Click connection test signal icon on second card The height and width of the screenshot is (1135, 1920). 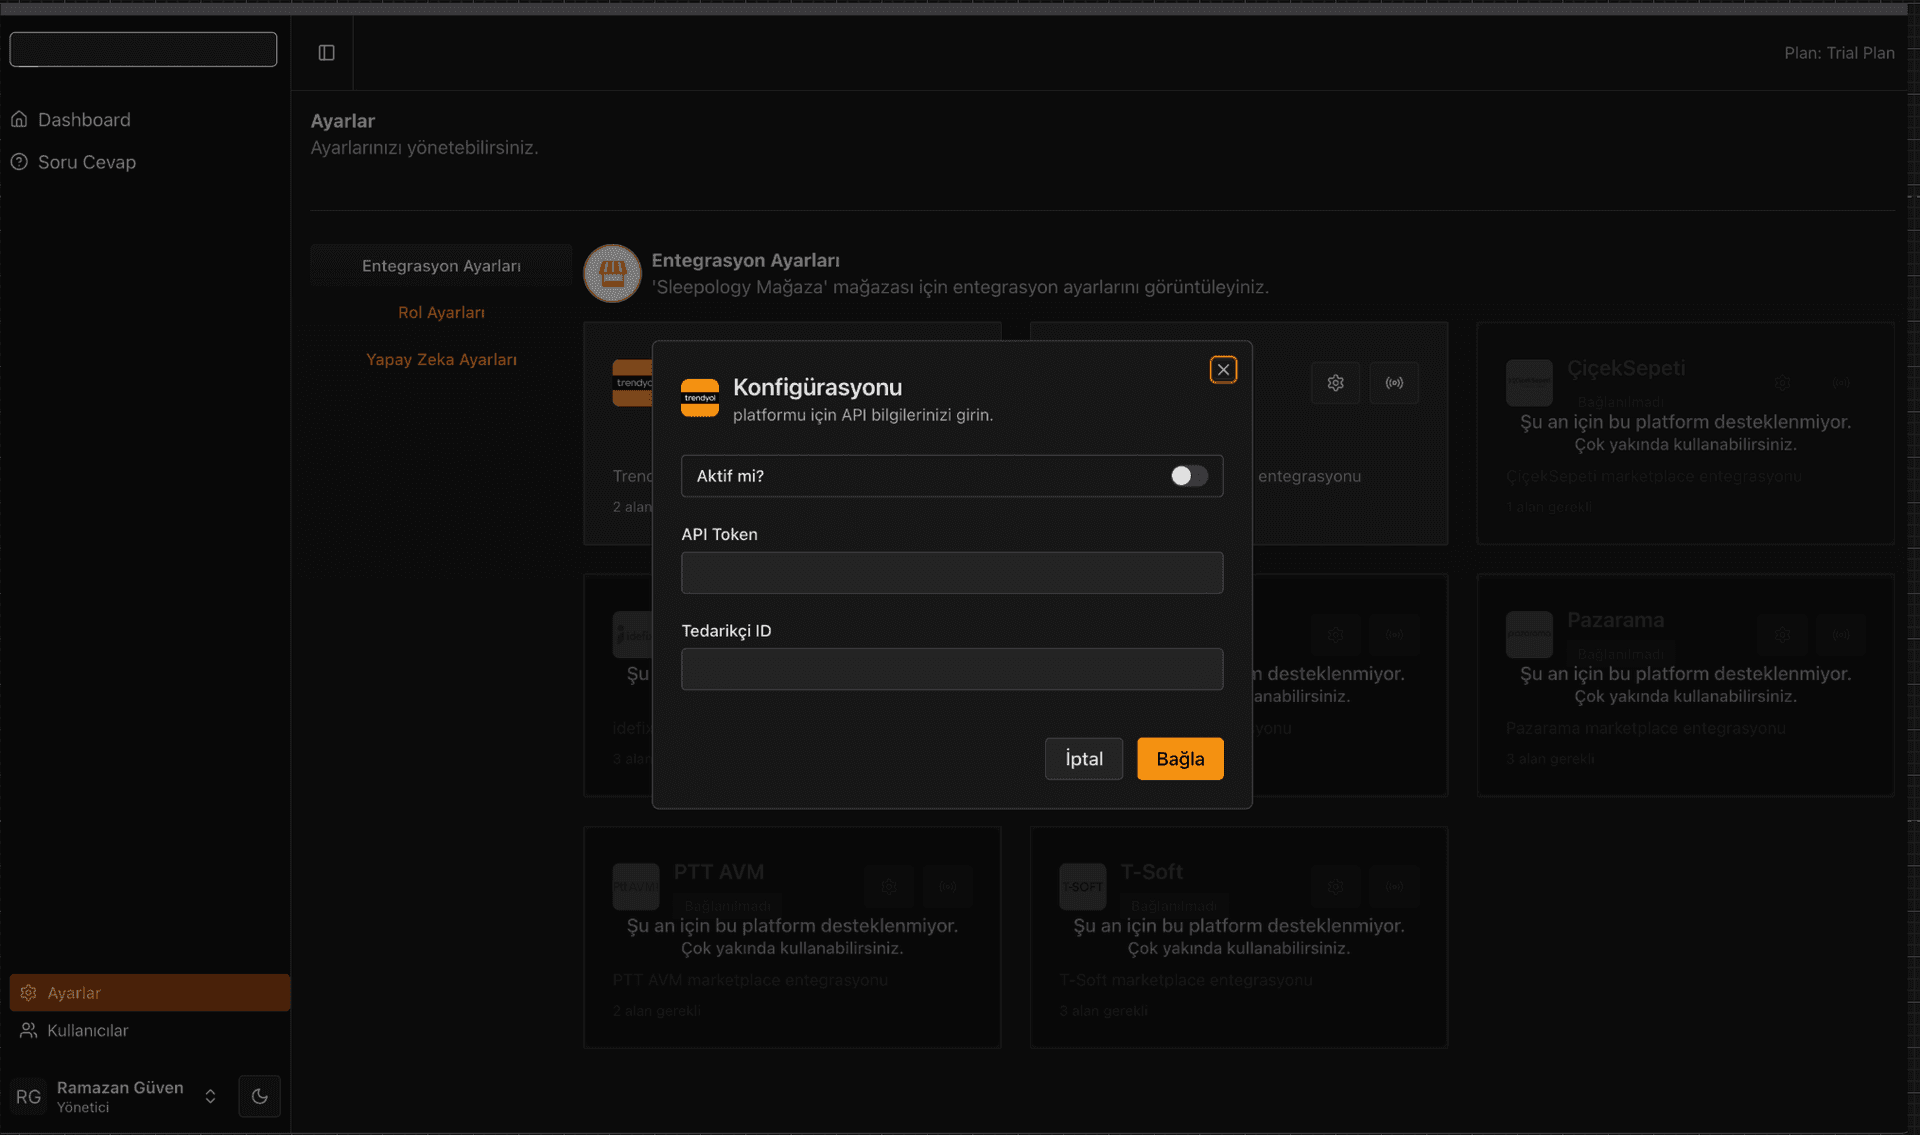point(1394,383)
